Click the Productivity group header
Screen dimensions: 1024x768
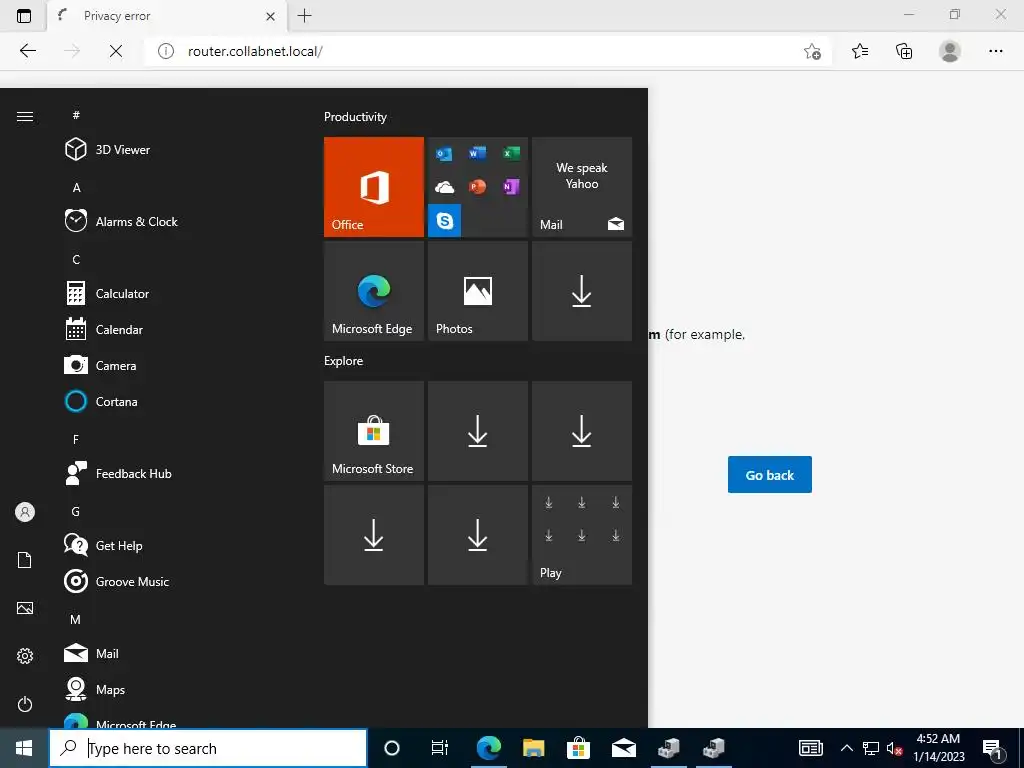355,117
